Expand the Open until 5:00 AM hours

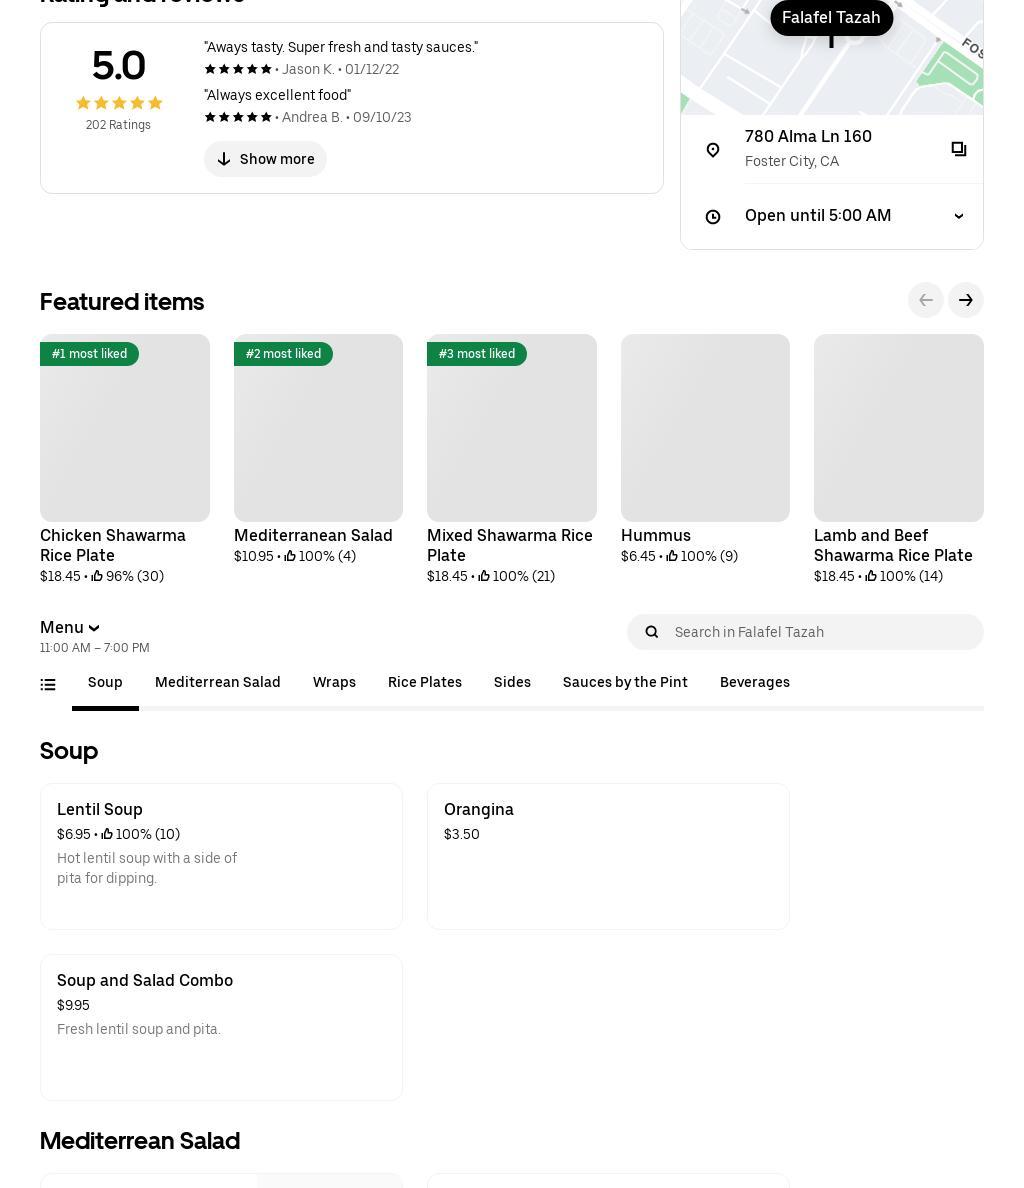(x=958, y=216)
